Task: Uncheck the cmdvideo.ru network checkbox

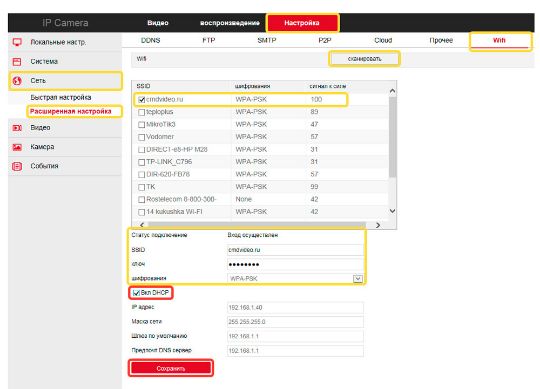Action: pos(141,100)
